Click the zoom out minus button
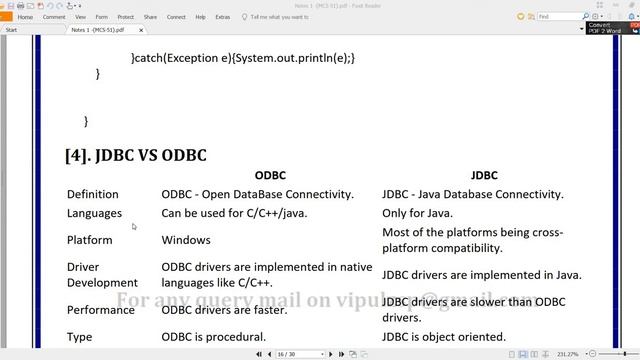 [593, 354]
